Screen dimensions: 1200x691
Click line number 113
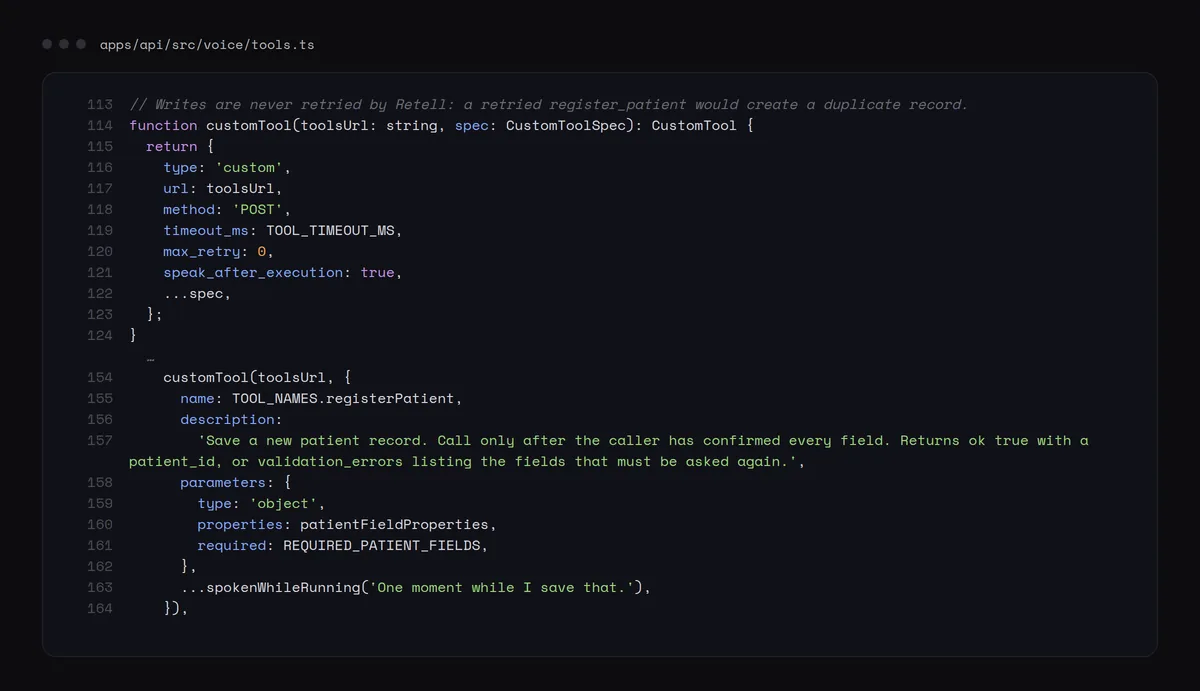point(100,104)
